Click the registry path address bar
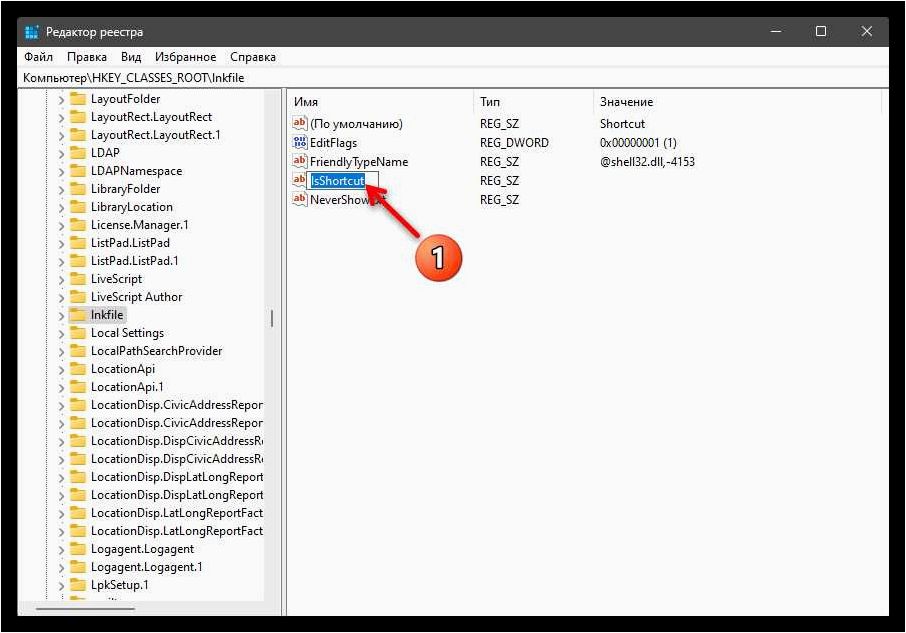Screen dimensions: 906x633 click(x=453, y=77)
